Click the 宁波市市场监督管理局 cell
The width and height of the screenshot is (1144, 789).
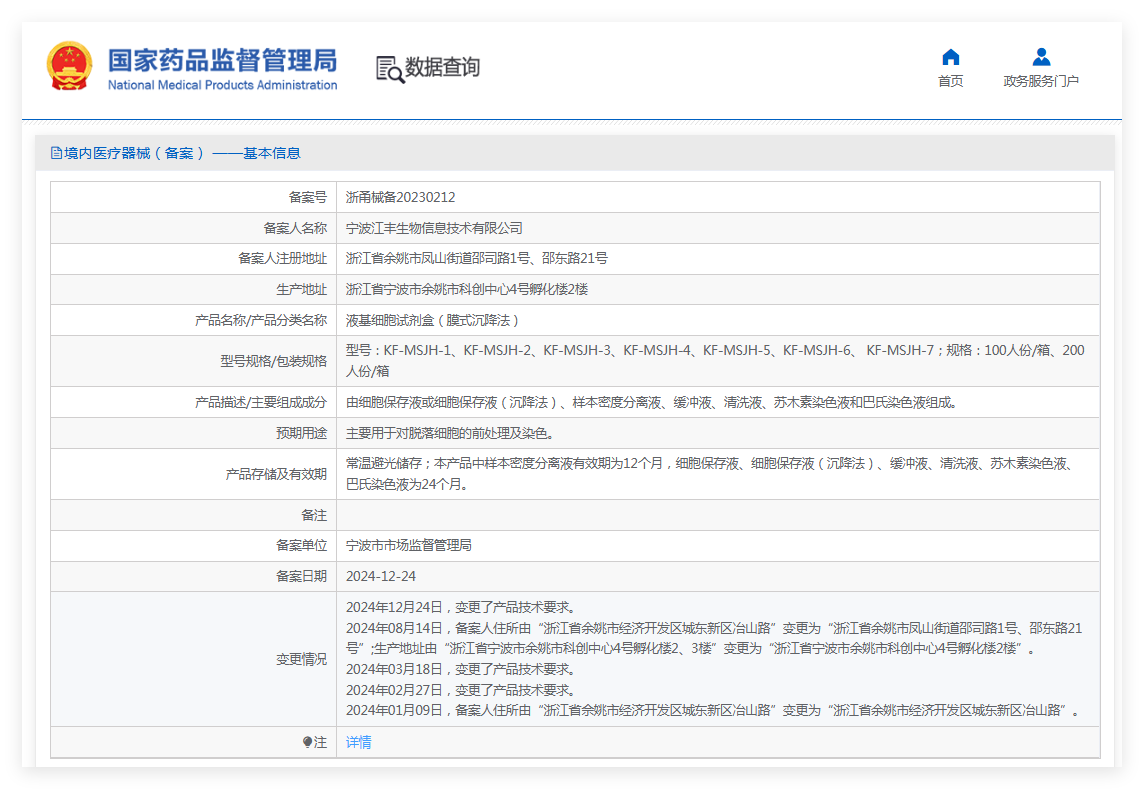pyautogui.click(x=718, y=546)
